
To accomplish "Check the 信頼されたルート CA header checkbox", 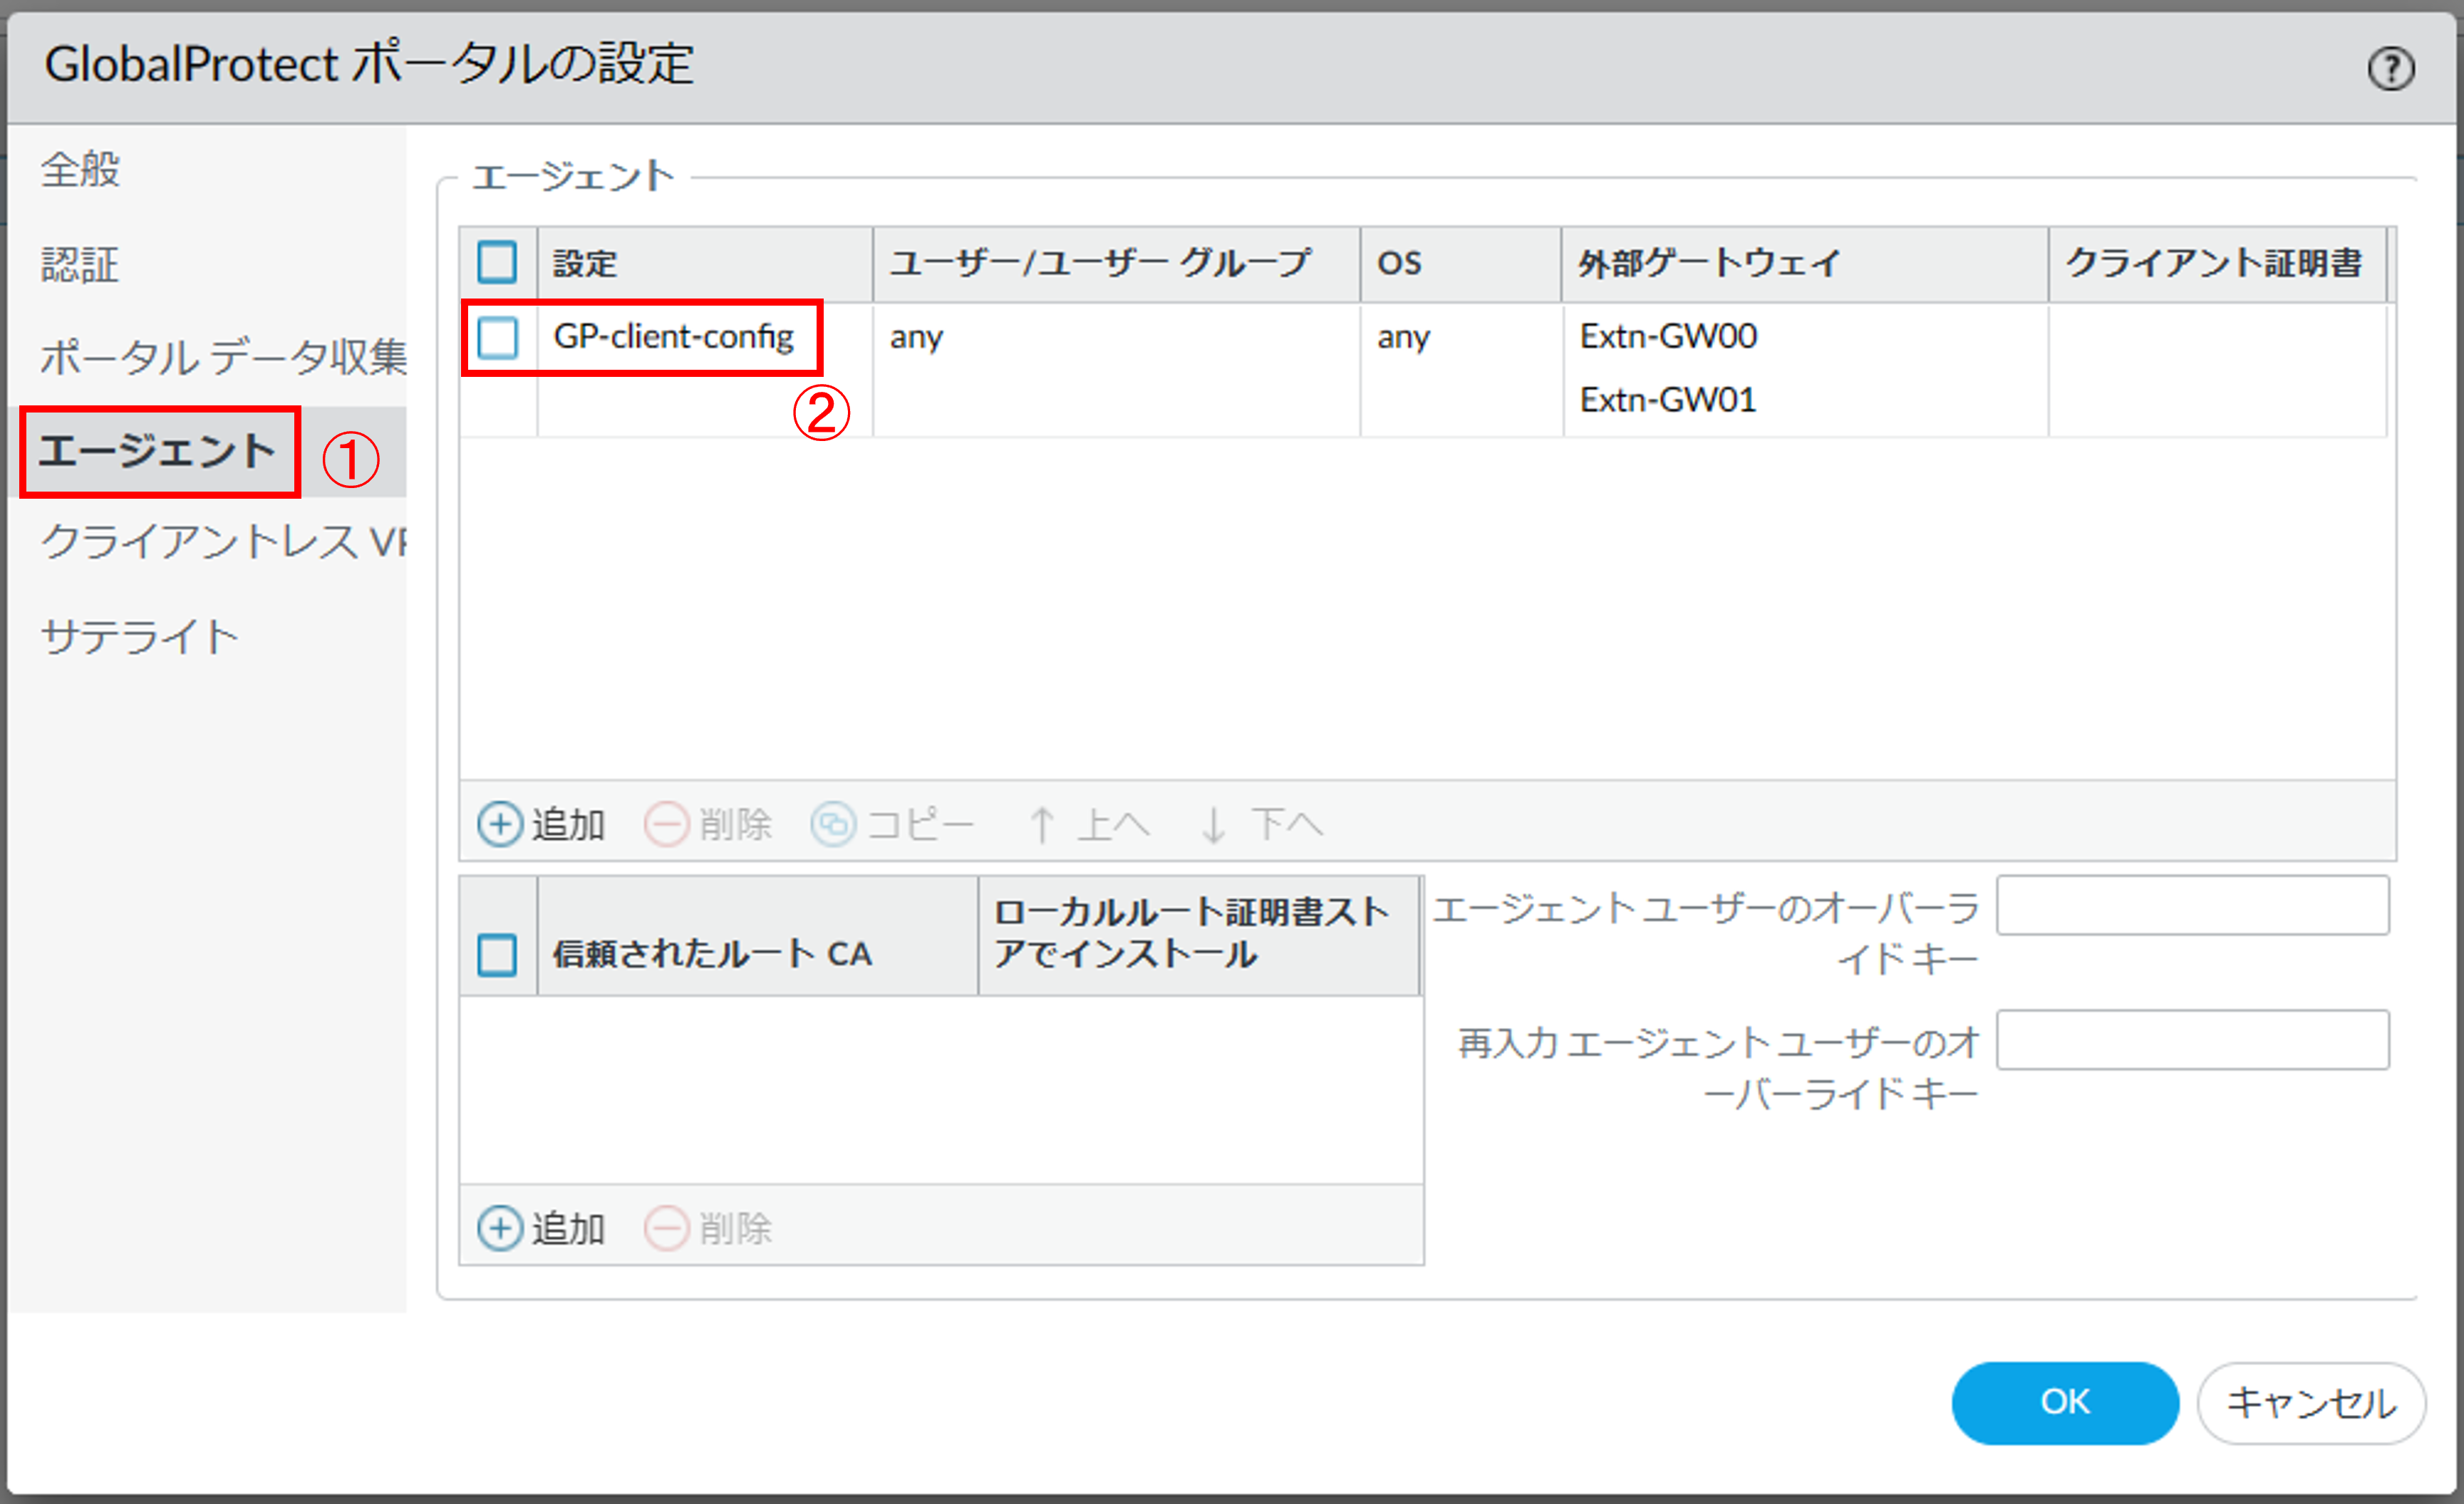I will pyautogui.click(x=497, y=954).
